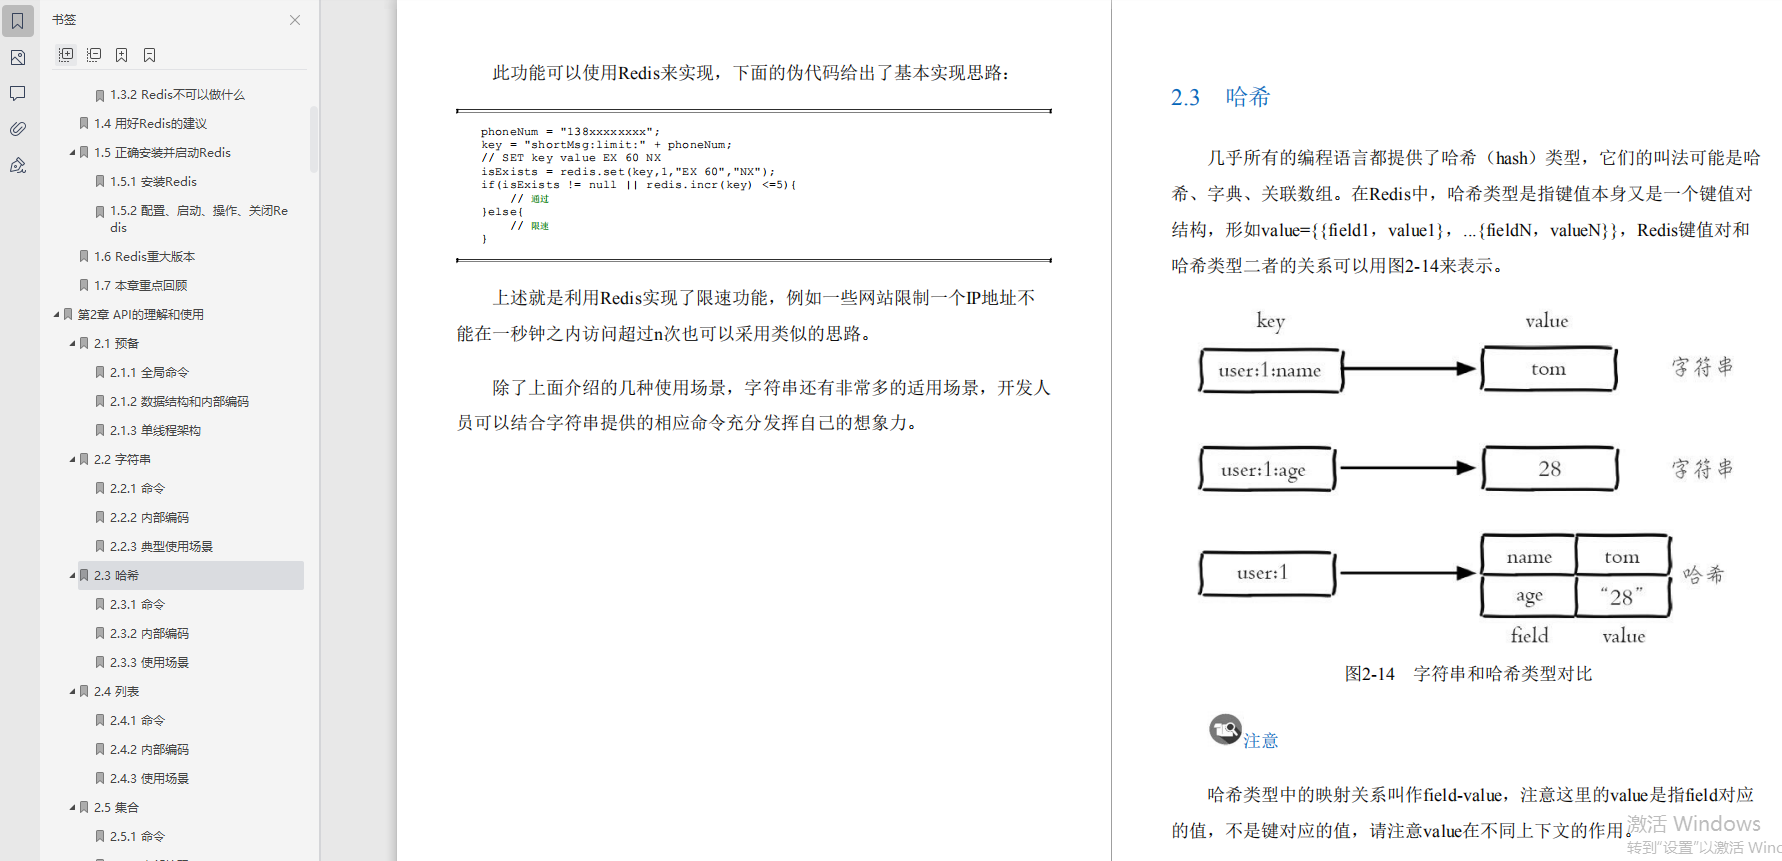
Task: Open bookmark 2.3.2 内部编码
Action: click(x=149, y=634)
